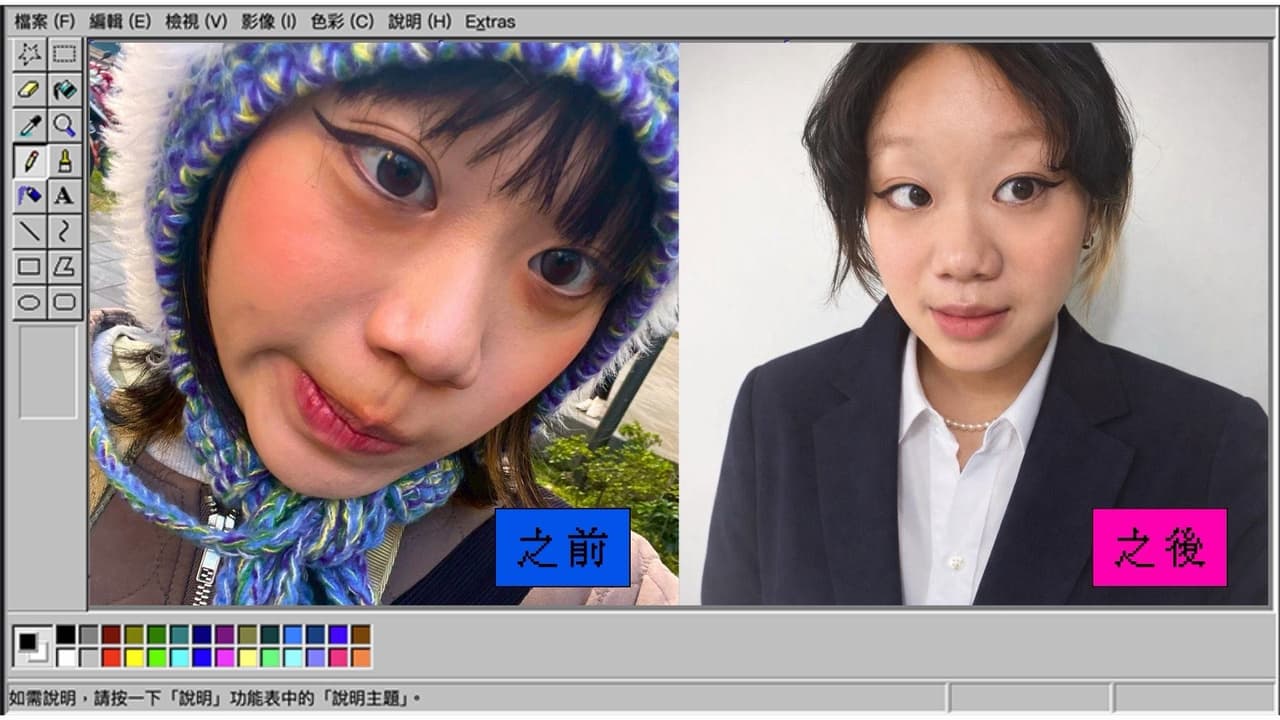Image resolution: width=1280 pixels, height=720 pixels.
Task: Select the magenta palette swatch
Action: coord(224,658)
